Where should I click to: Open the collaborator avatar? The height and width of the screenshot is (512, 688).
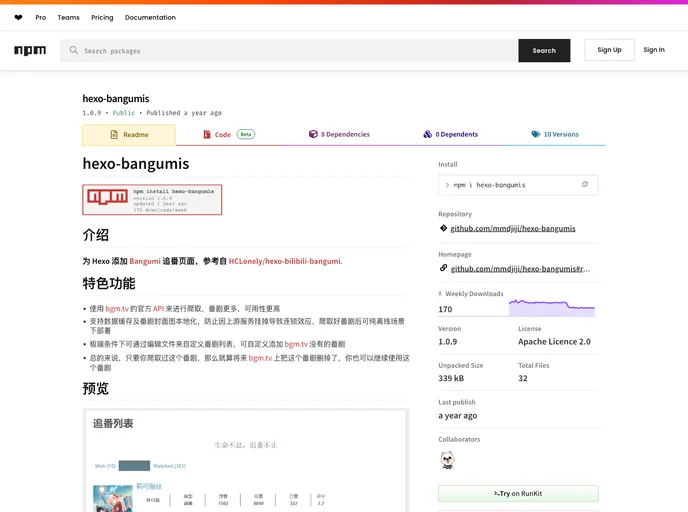click(x=447, y=460)
